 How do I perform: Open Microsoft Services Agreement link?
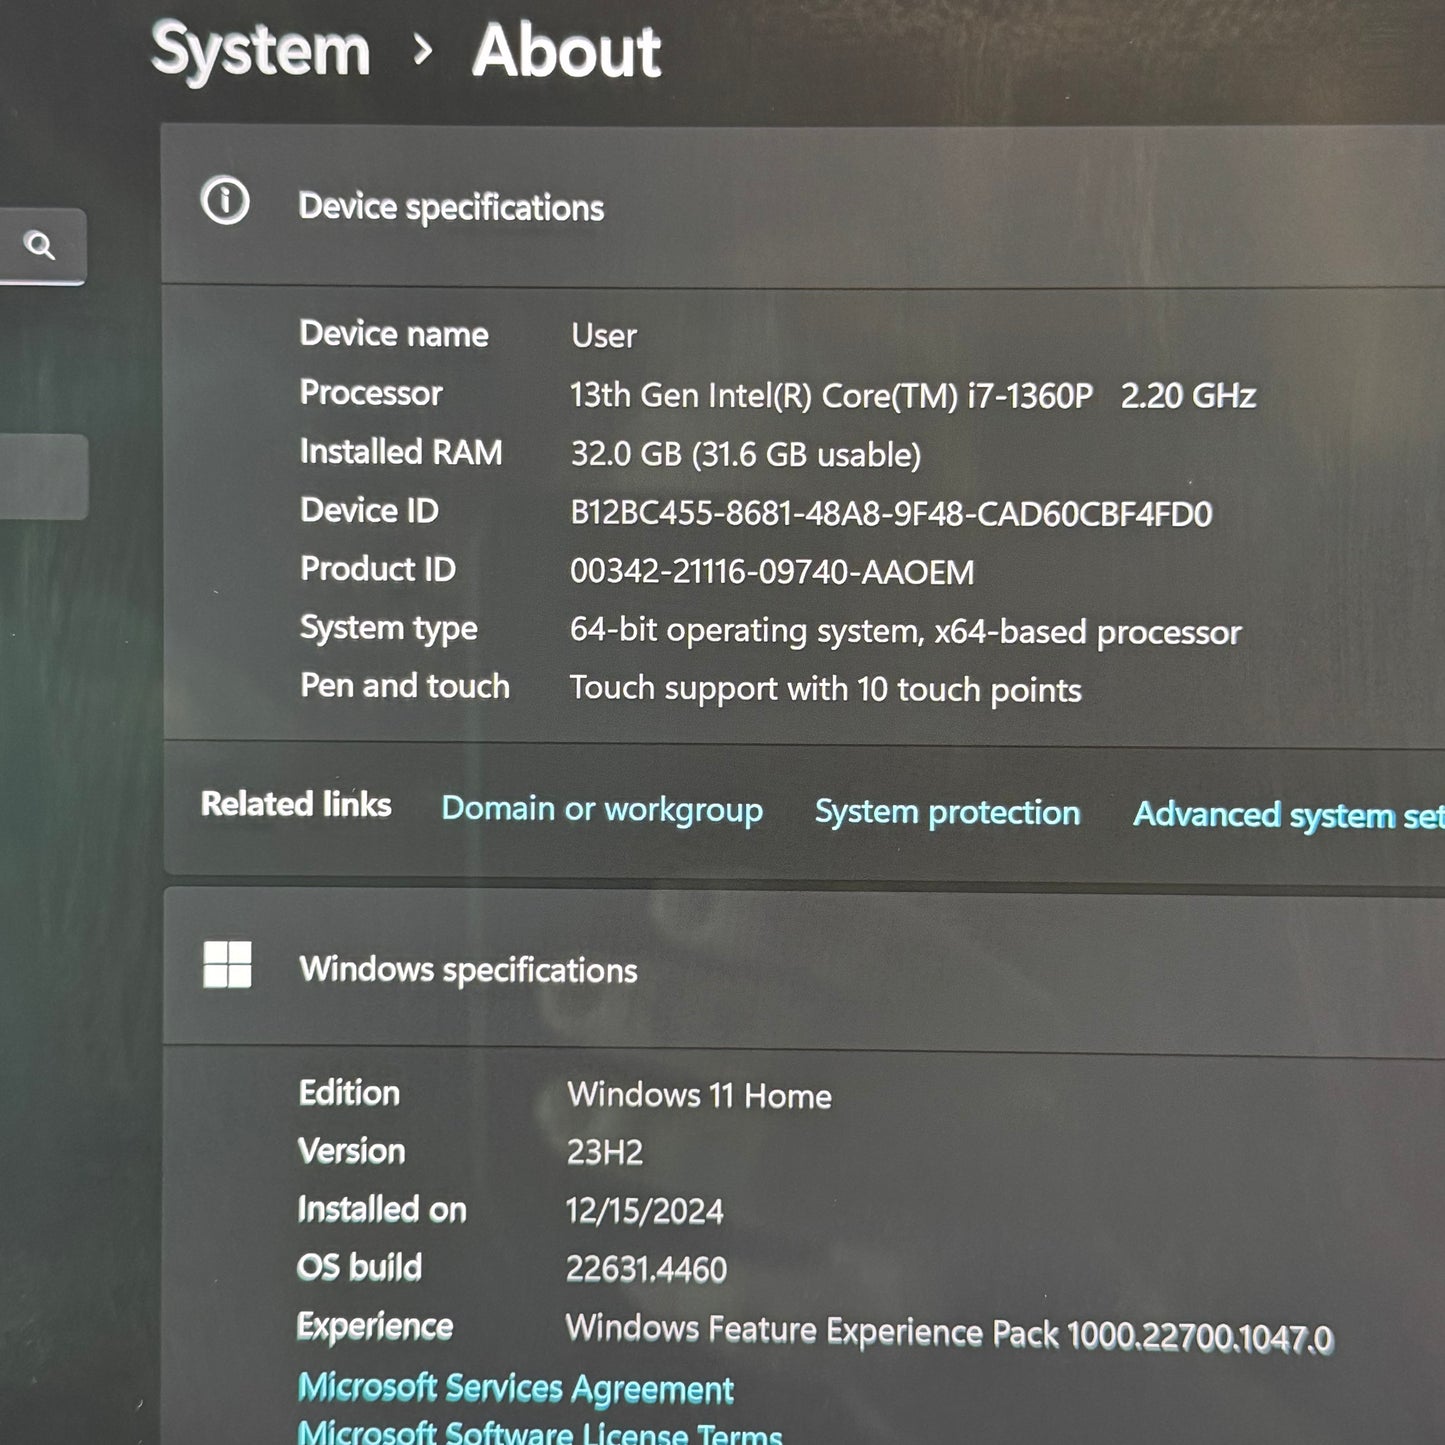pos(516,1388)
